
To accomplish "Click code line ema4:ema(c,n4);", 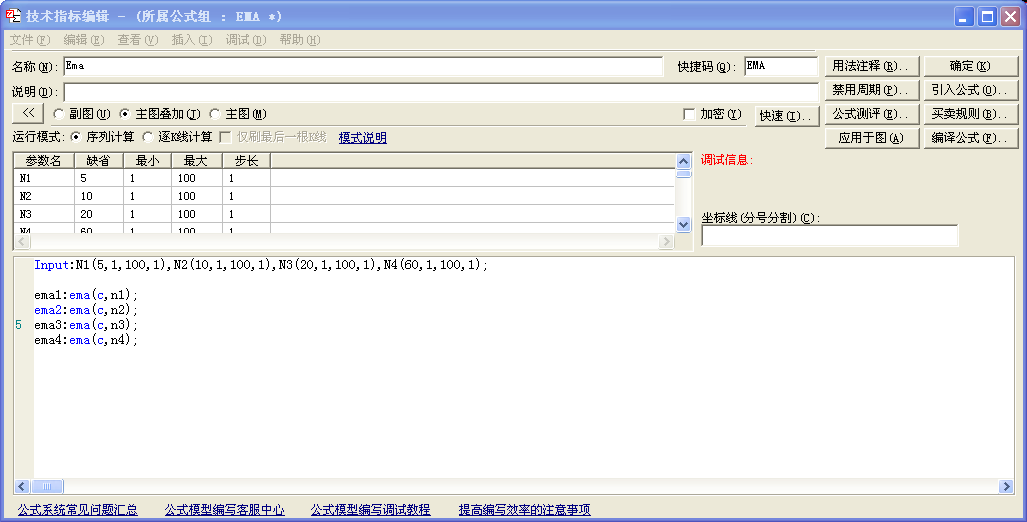I will (86, 340).
